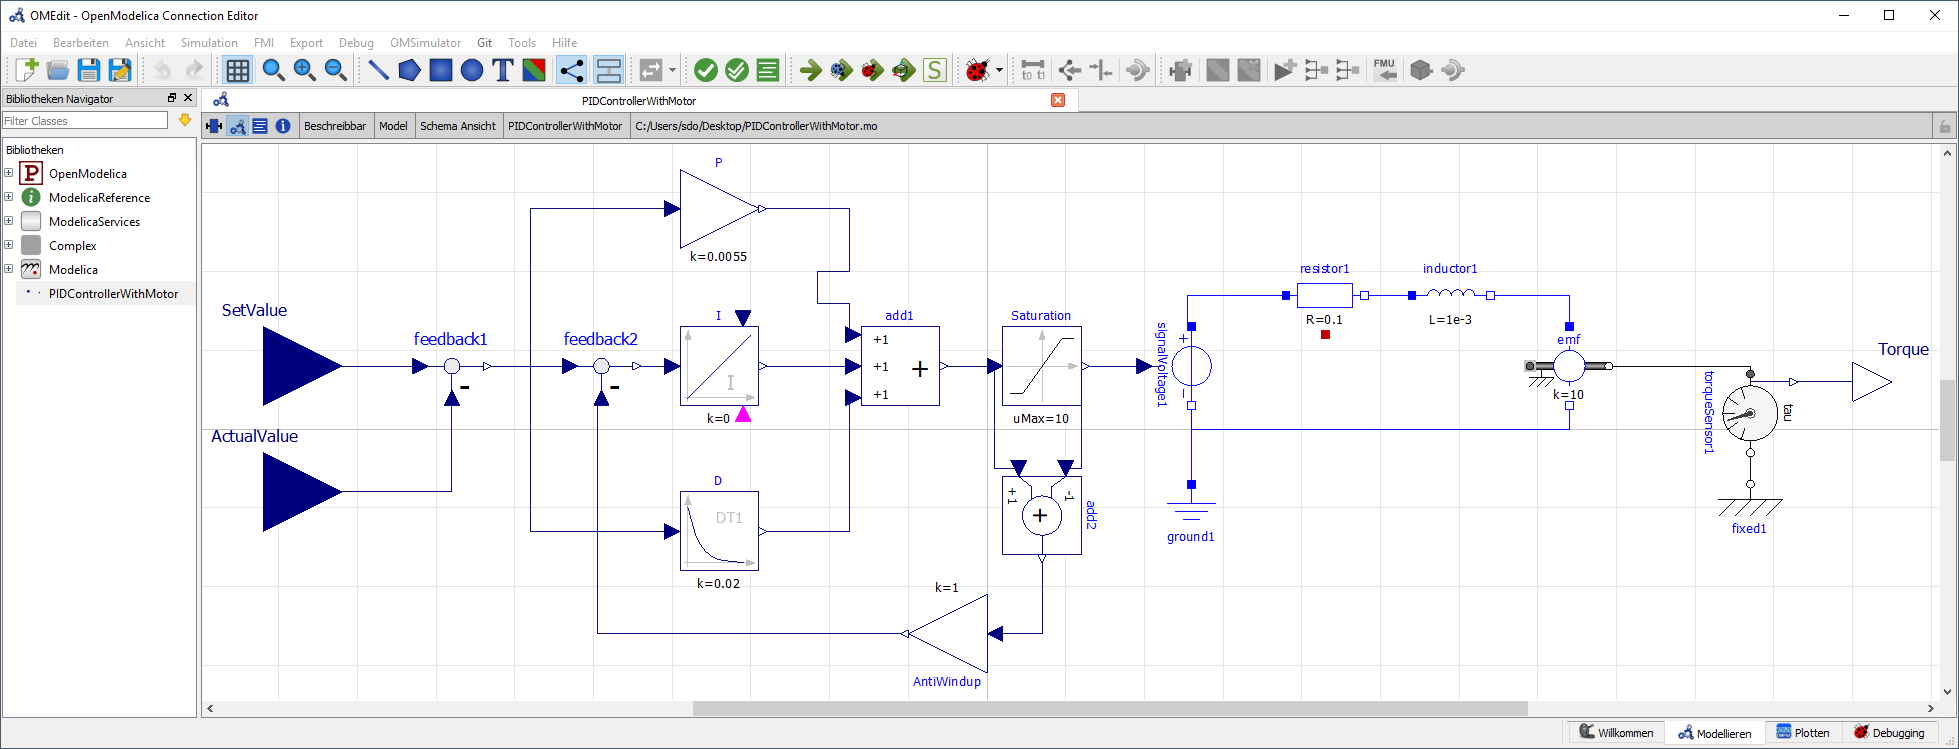Viewport: 1959px width, 749px height.
Task: Open the Tools menu
Action: [522, 43]
